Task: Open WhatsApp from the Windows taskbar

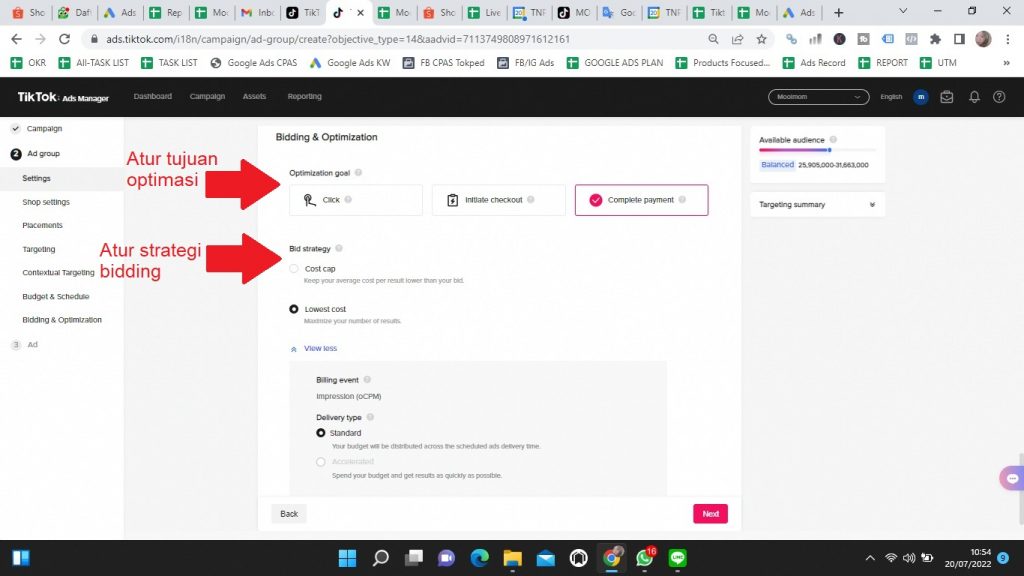Action: click(x=644, y=557)
